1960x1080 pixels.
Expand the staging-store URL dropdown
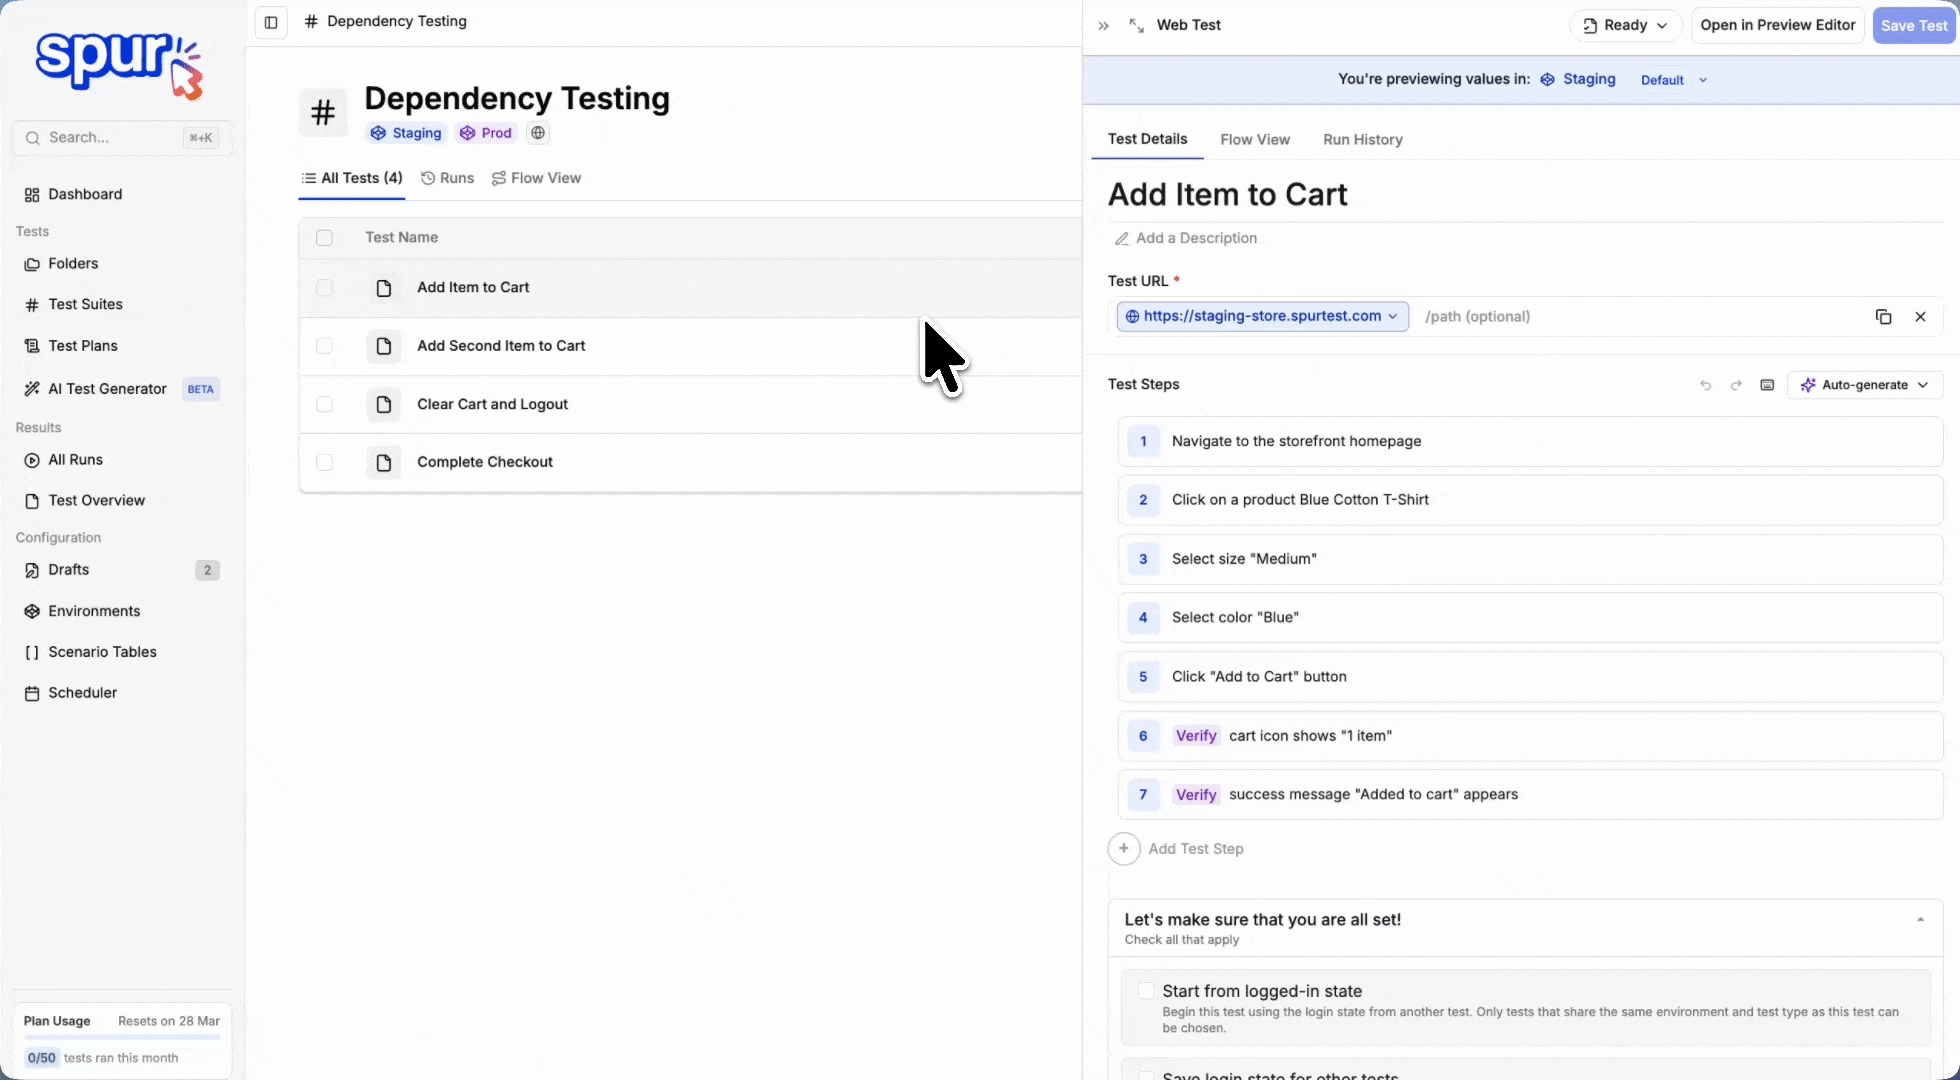pyautogui.click(x=1263, y=317)
